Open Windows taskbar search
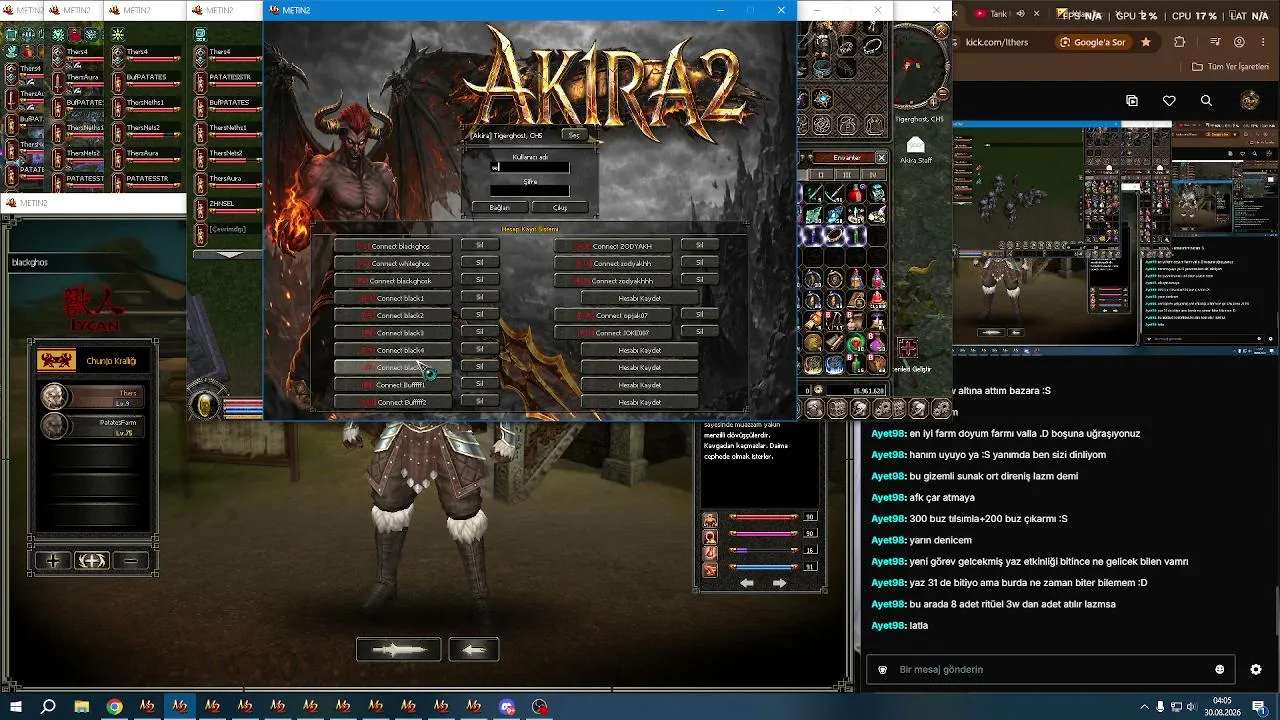Image resolution: width=1280 pixels, height=720 pixels. [x=48, y=707]
